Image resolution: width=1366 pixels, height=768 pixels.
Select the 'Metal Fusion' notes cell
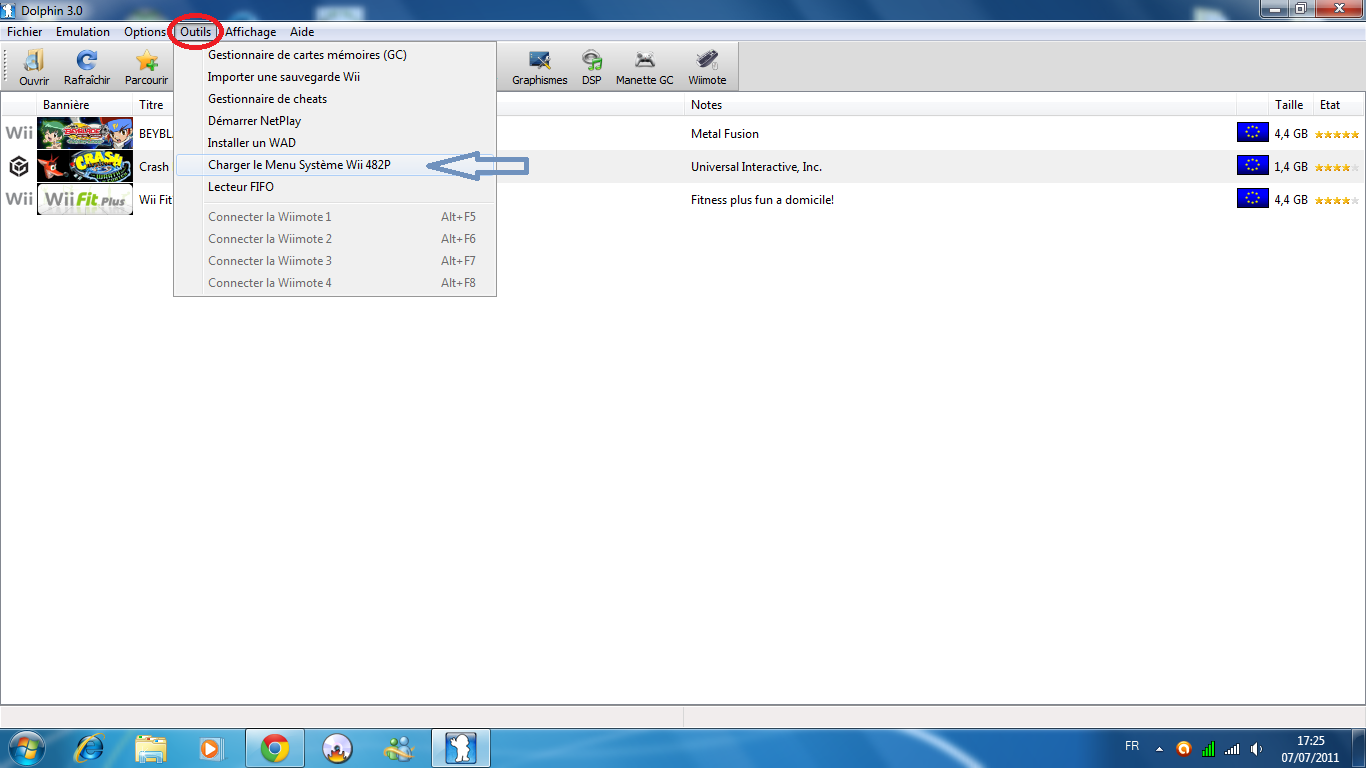point(725,134)
